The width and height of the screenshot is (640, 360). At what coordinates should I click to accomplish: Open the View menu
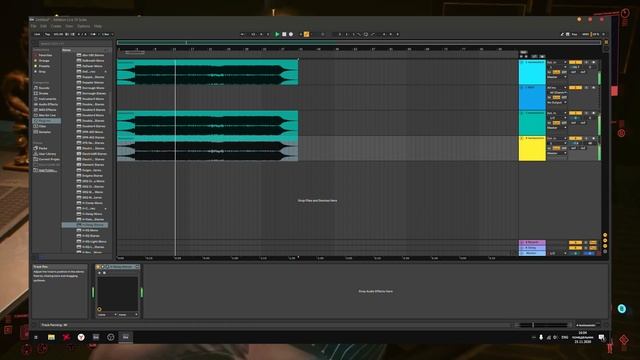69,26
